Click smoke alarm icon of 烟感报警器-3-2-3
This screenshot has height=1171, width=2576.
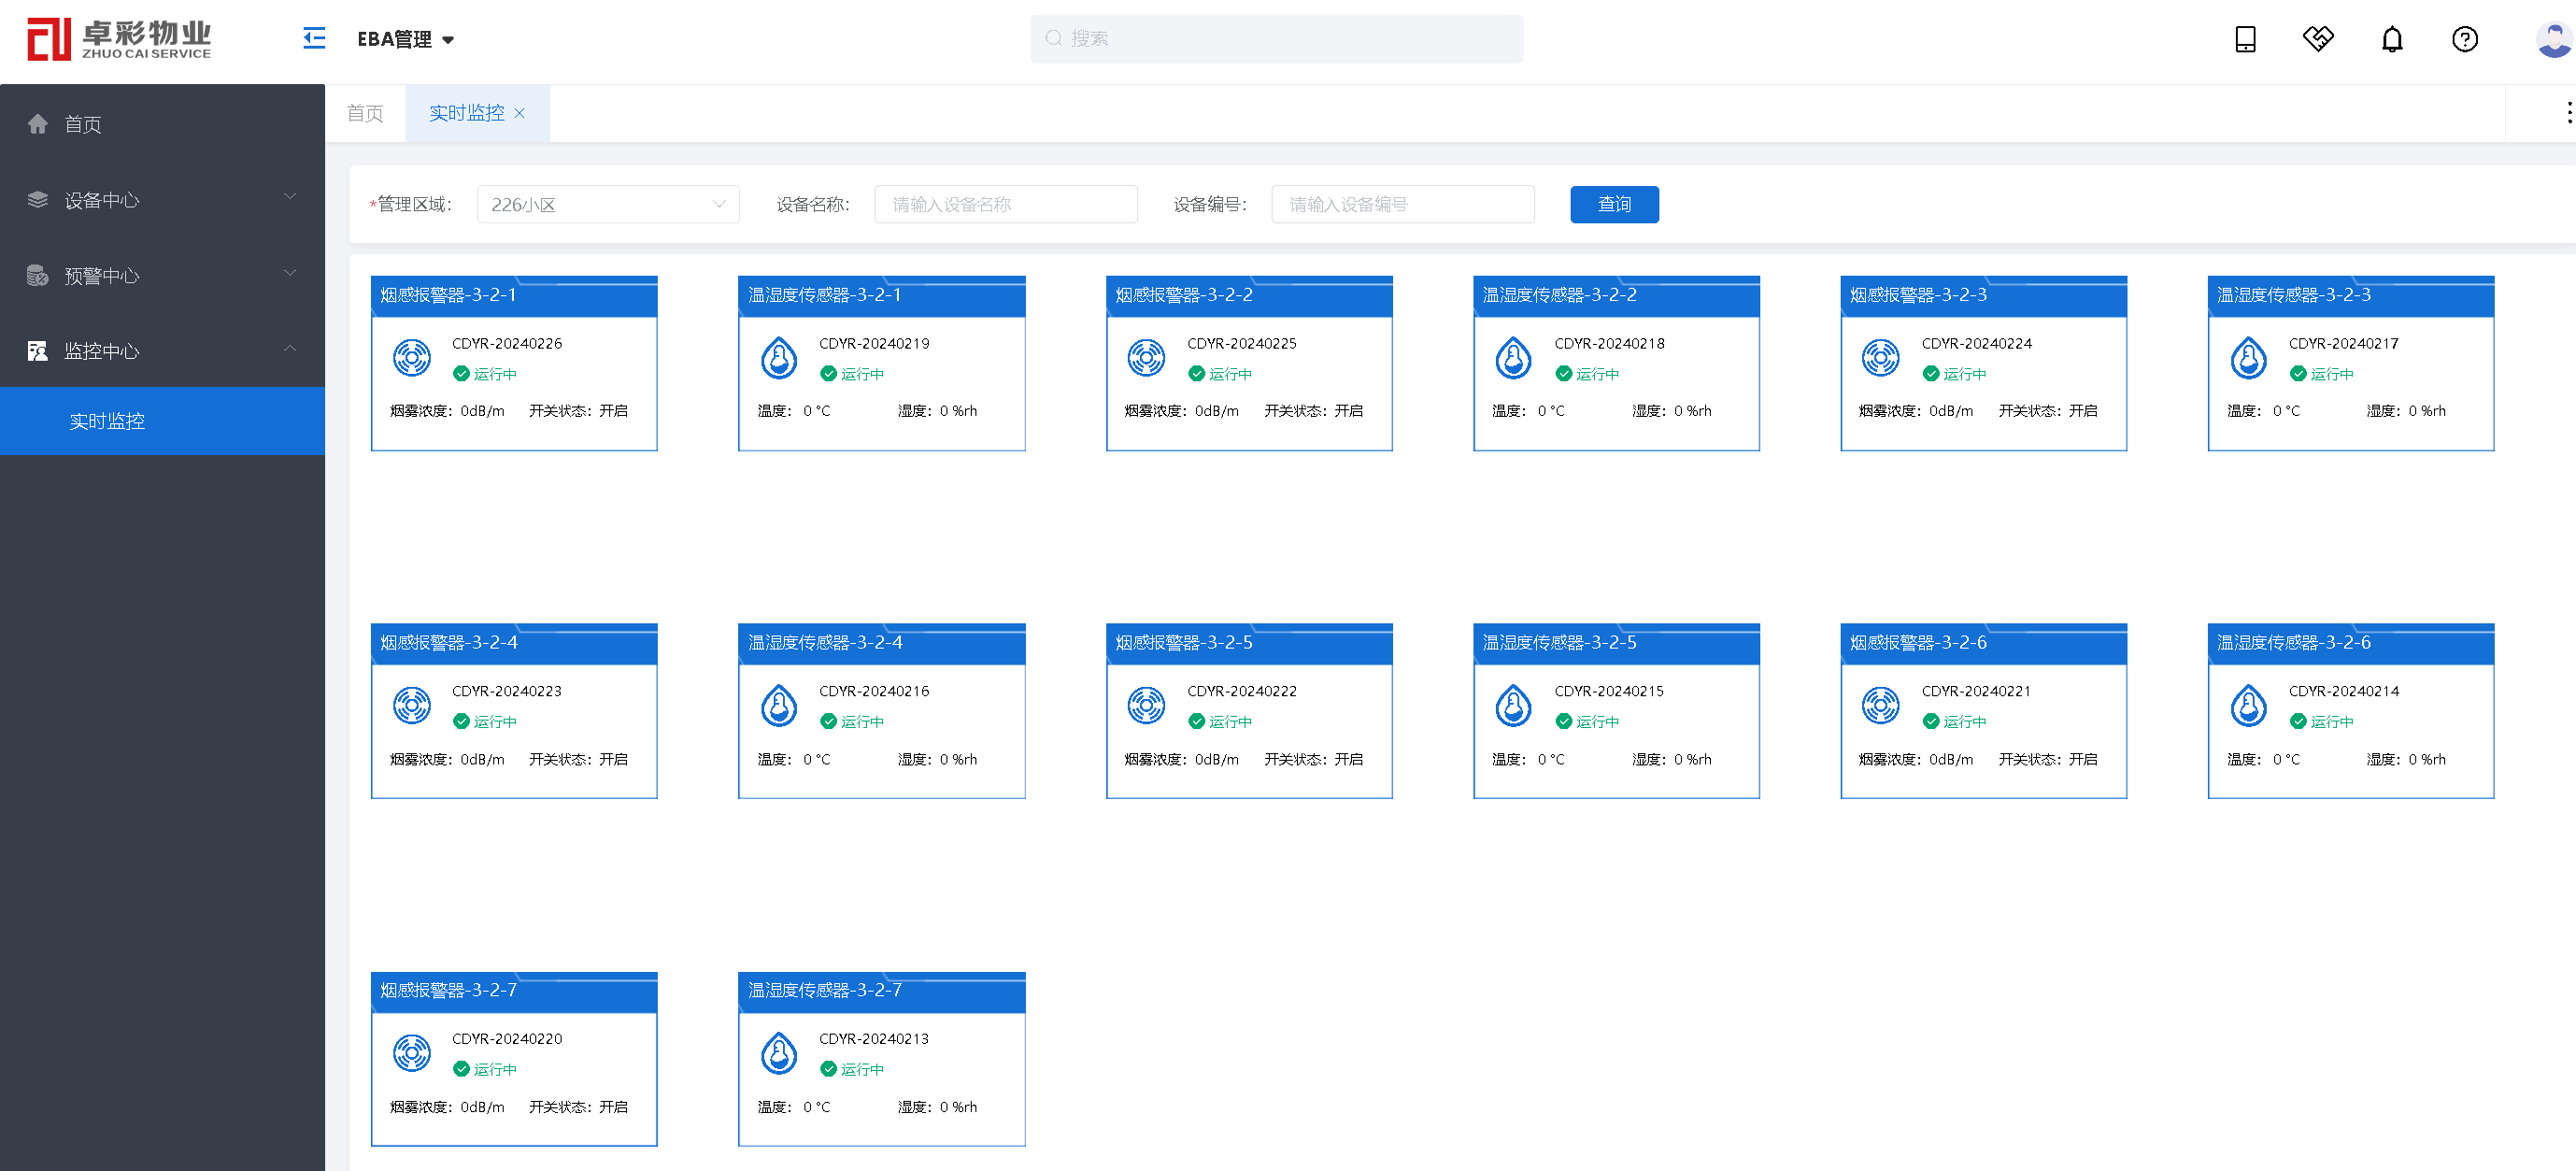(1881, 357)
